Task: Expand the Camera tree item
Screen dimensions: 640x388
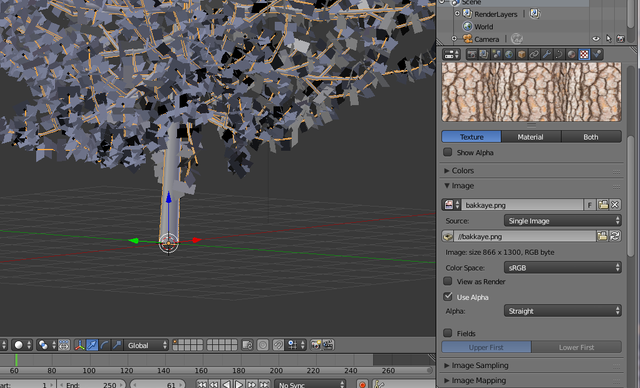Action: coord(454,39)
